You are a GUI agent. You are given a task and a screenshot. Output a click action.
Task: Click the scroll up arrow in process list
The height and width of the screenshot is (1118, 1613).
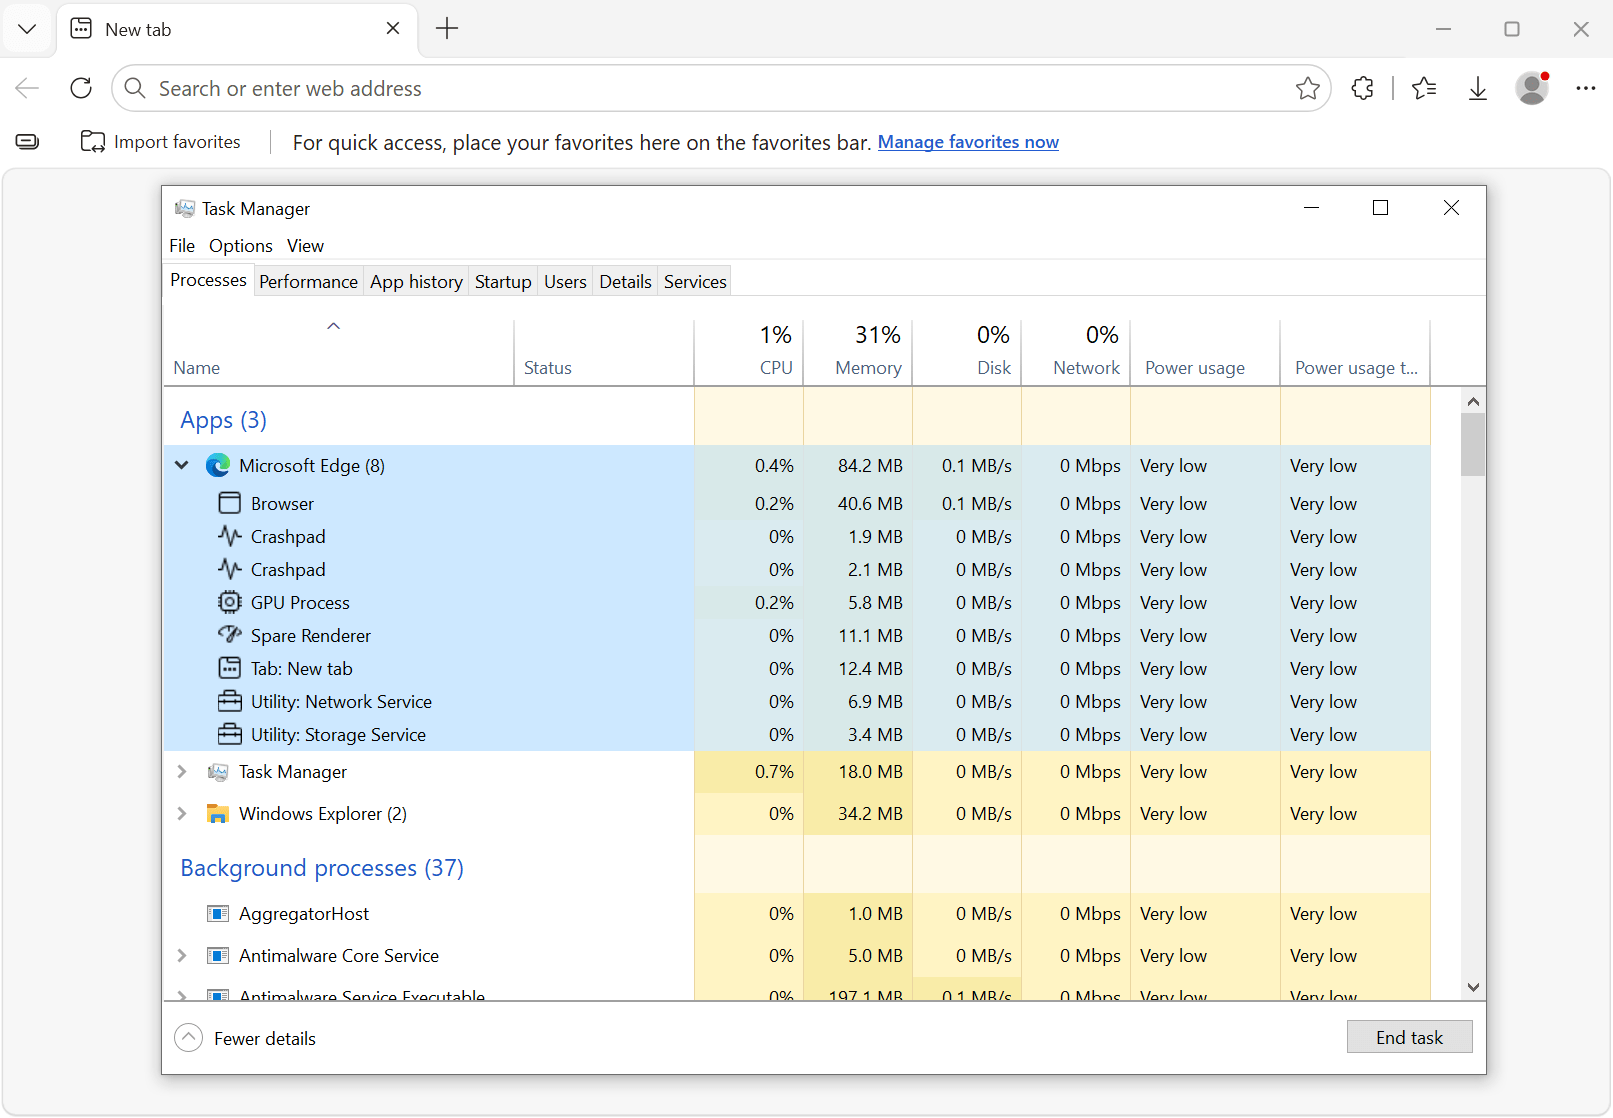click(x=1473, y=401)
